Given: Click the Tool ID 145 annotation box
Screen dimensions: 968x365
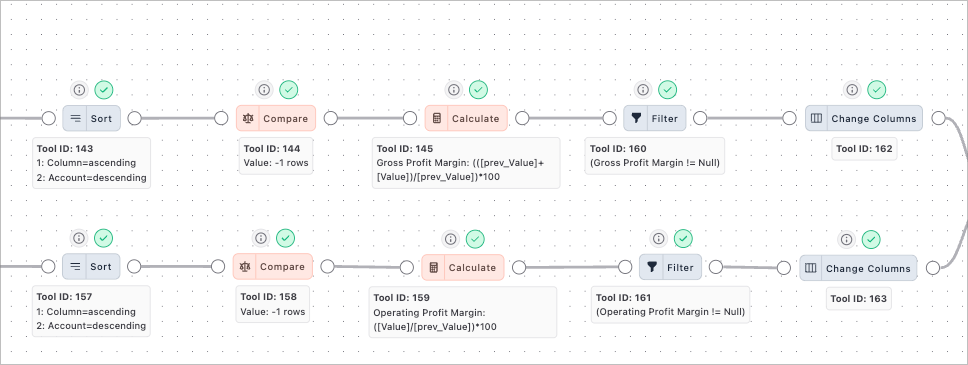Looking at the screenshot, I should 466,163.
